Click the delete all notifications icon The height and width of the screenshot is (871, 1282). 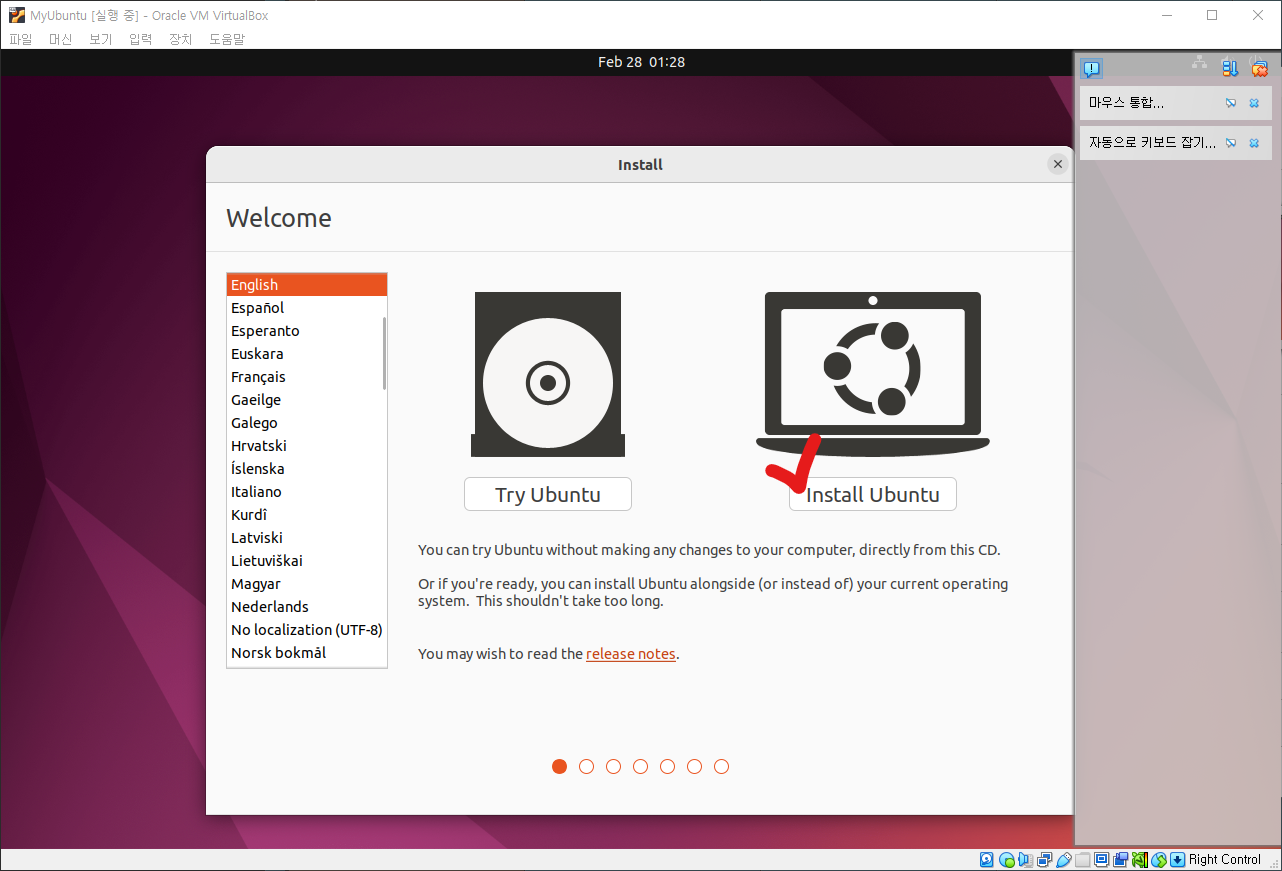coord(1260,68)
